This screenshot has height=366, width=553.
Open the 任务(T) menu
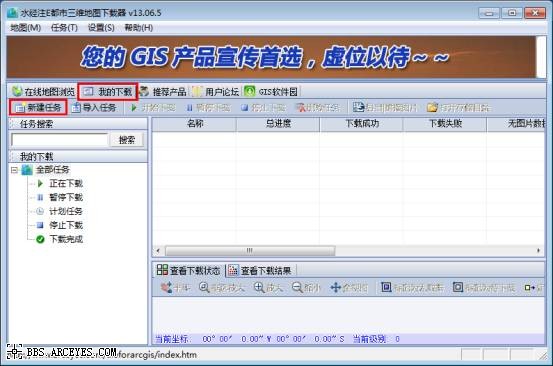pyautogui.click(x=64, y=28)
